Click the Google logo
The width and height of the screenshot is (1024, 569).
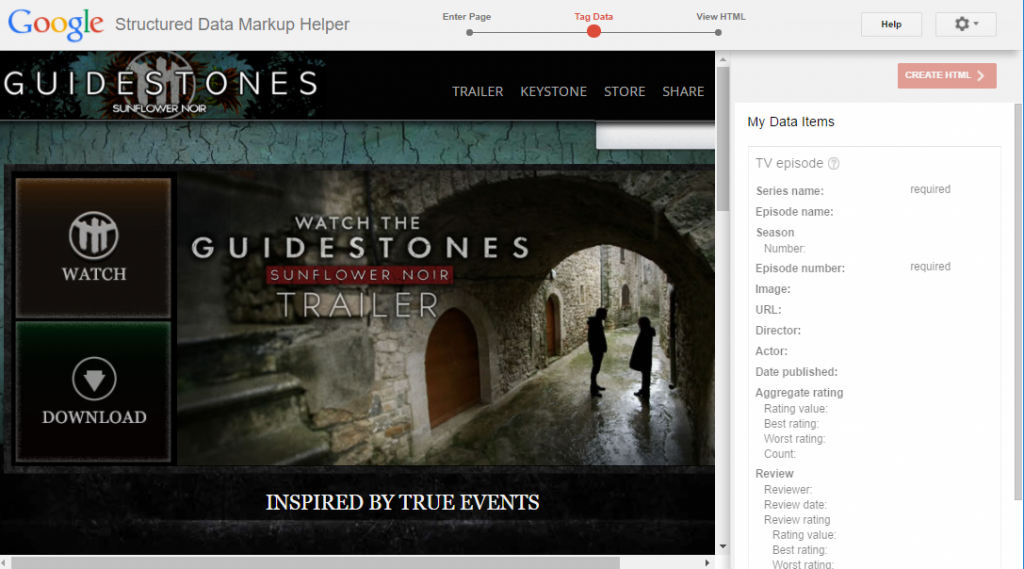point(56,24)
